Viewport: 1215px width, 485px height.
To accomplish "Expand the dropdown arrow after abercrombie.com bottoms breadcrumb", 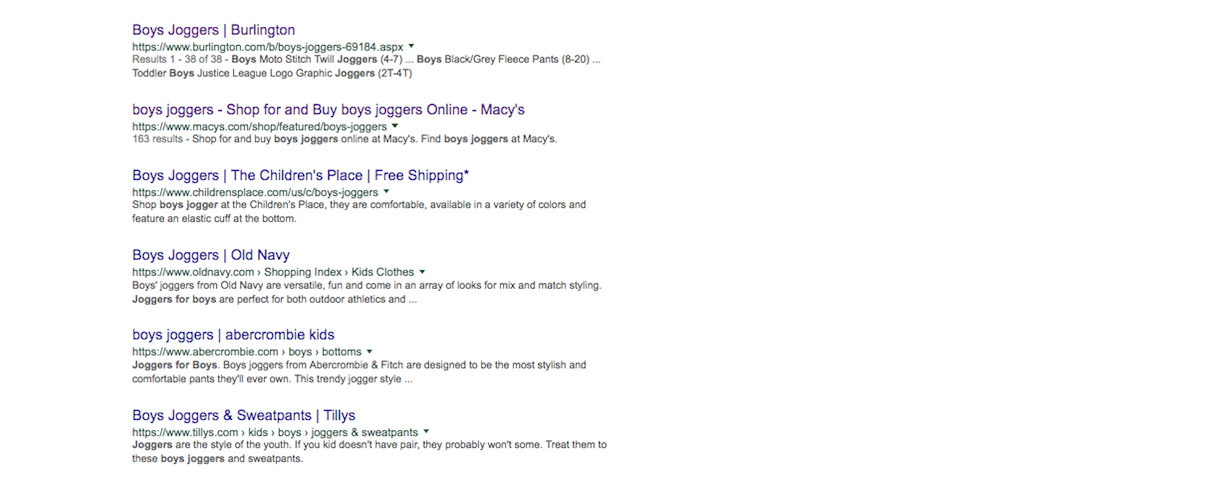I will (x=370, y=351).
